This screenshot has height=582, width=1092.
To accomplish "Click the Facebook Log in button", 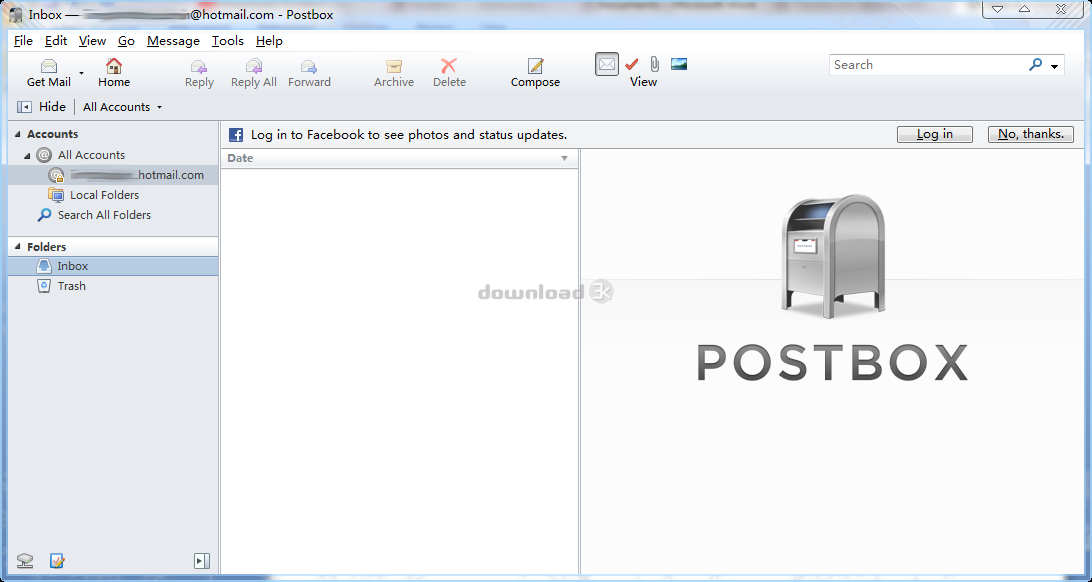I will click(934, 134).
